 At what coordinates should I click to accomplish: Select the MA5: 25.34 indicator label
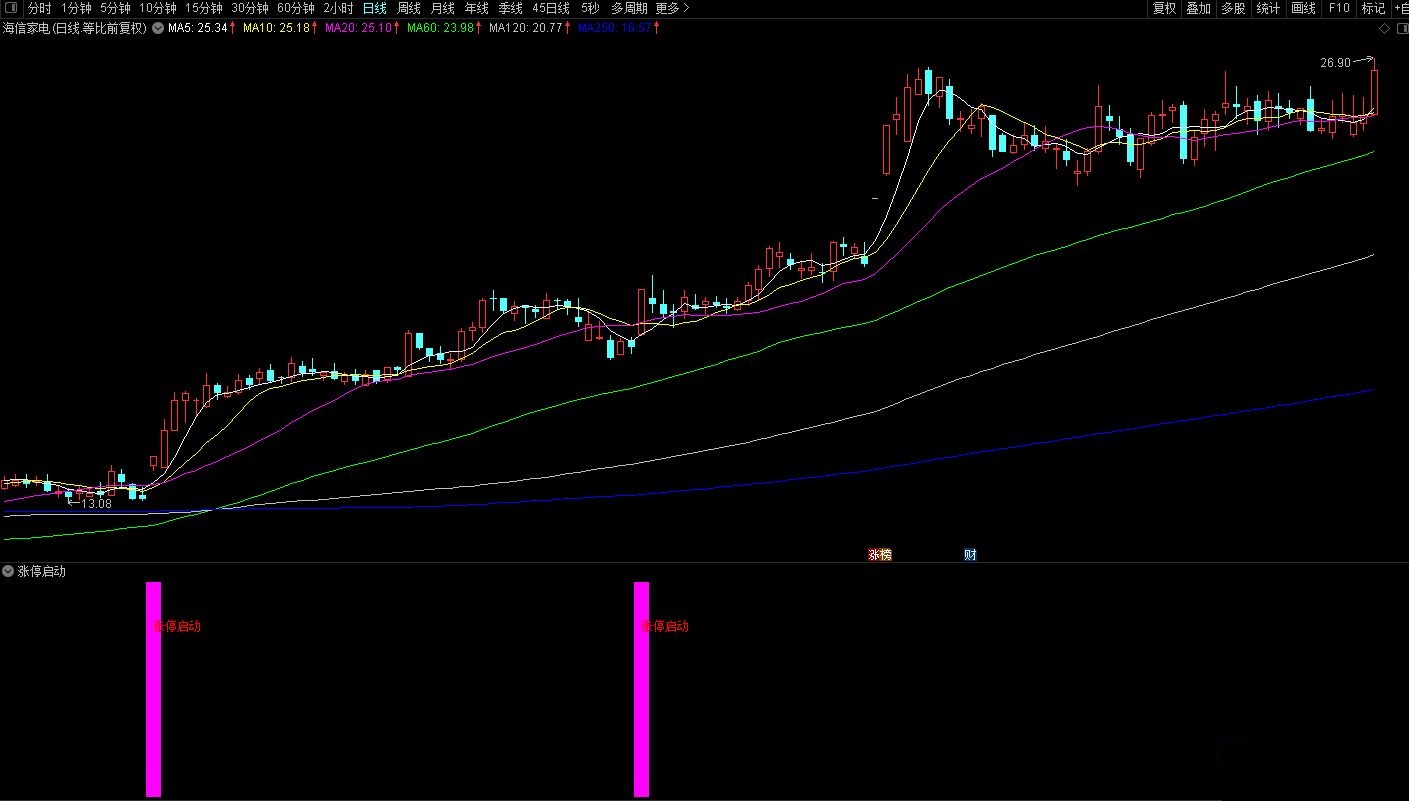point(198,28)
